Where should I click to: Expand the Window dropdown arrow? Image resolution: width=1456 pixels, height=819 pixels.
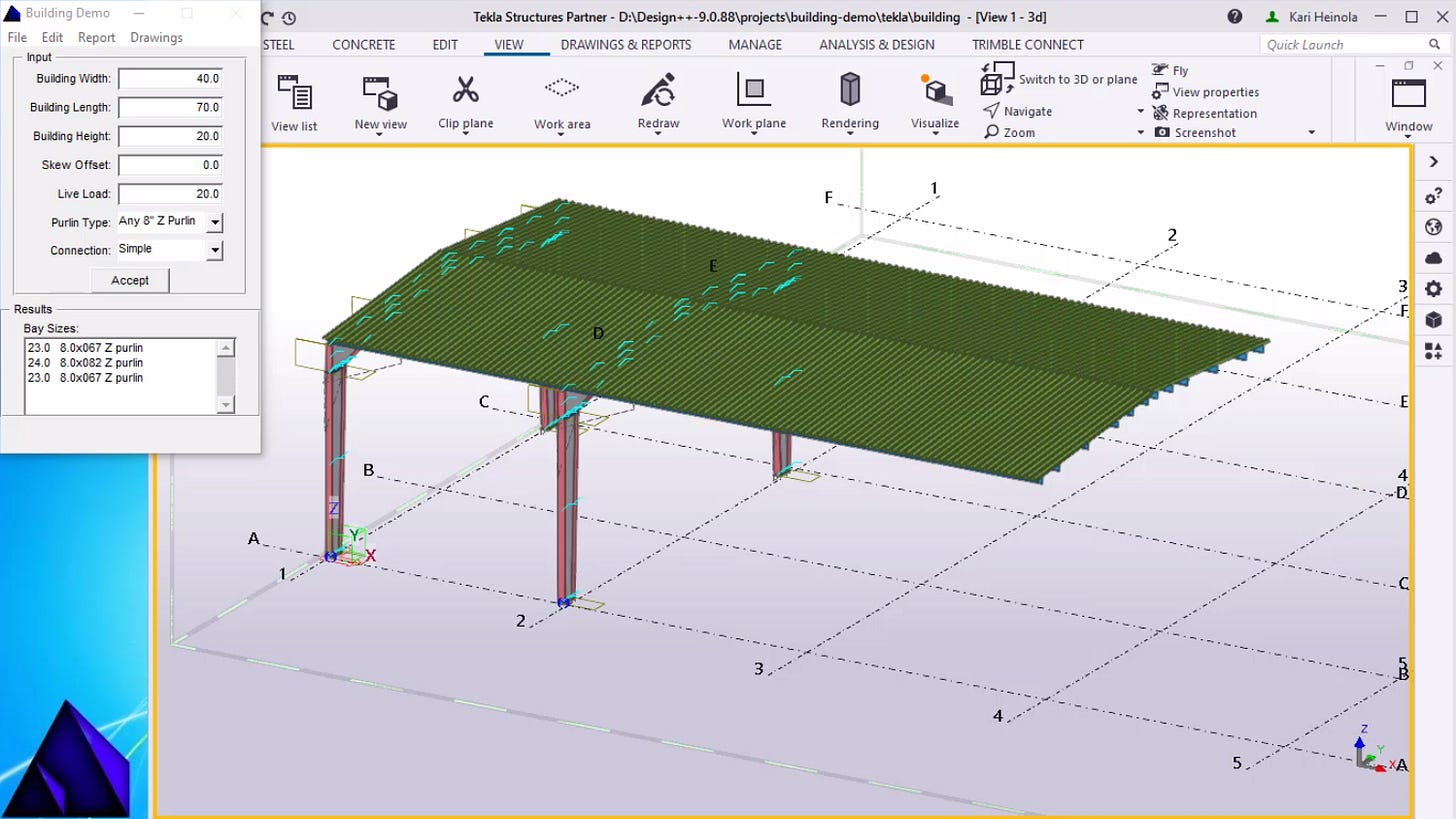[x=1408, y=136]
